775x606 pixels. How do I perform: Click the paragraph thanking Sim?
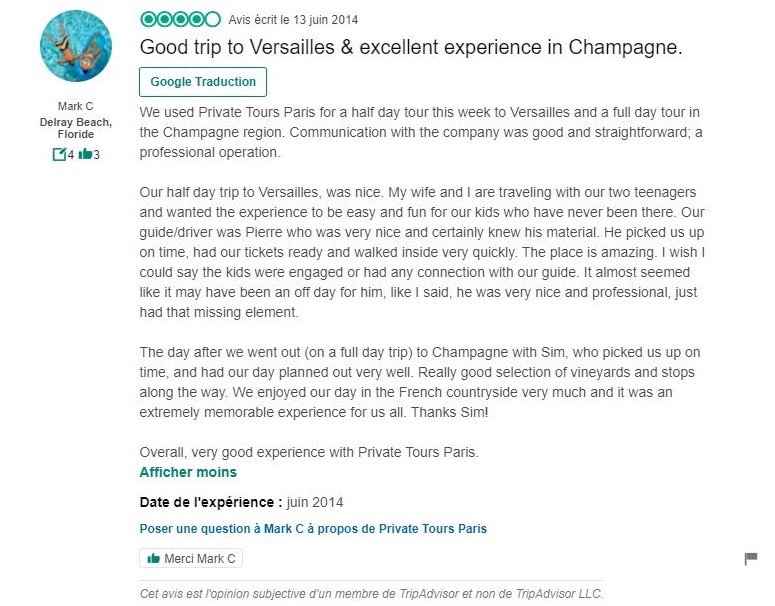[420, 382]
